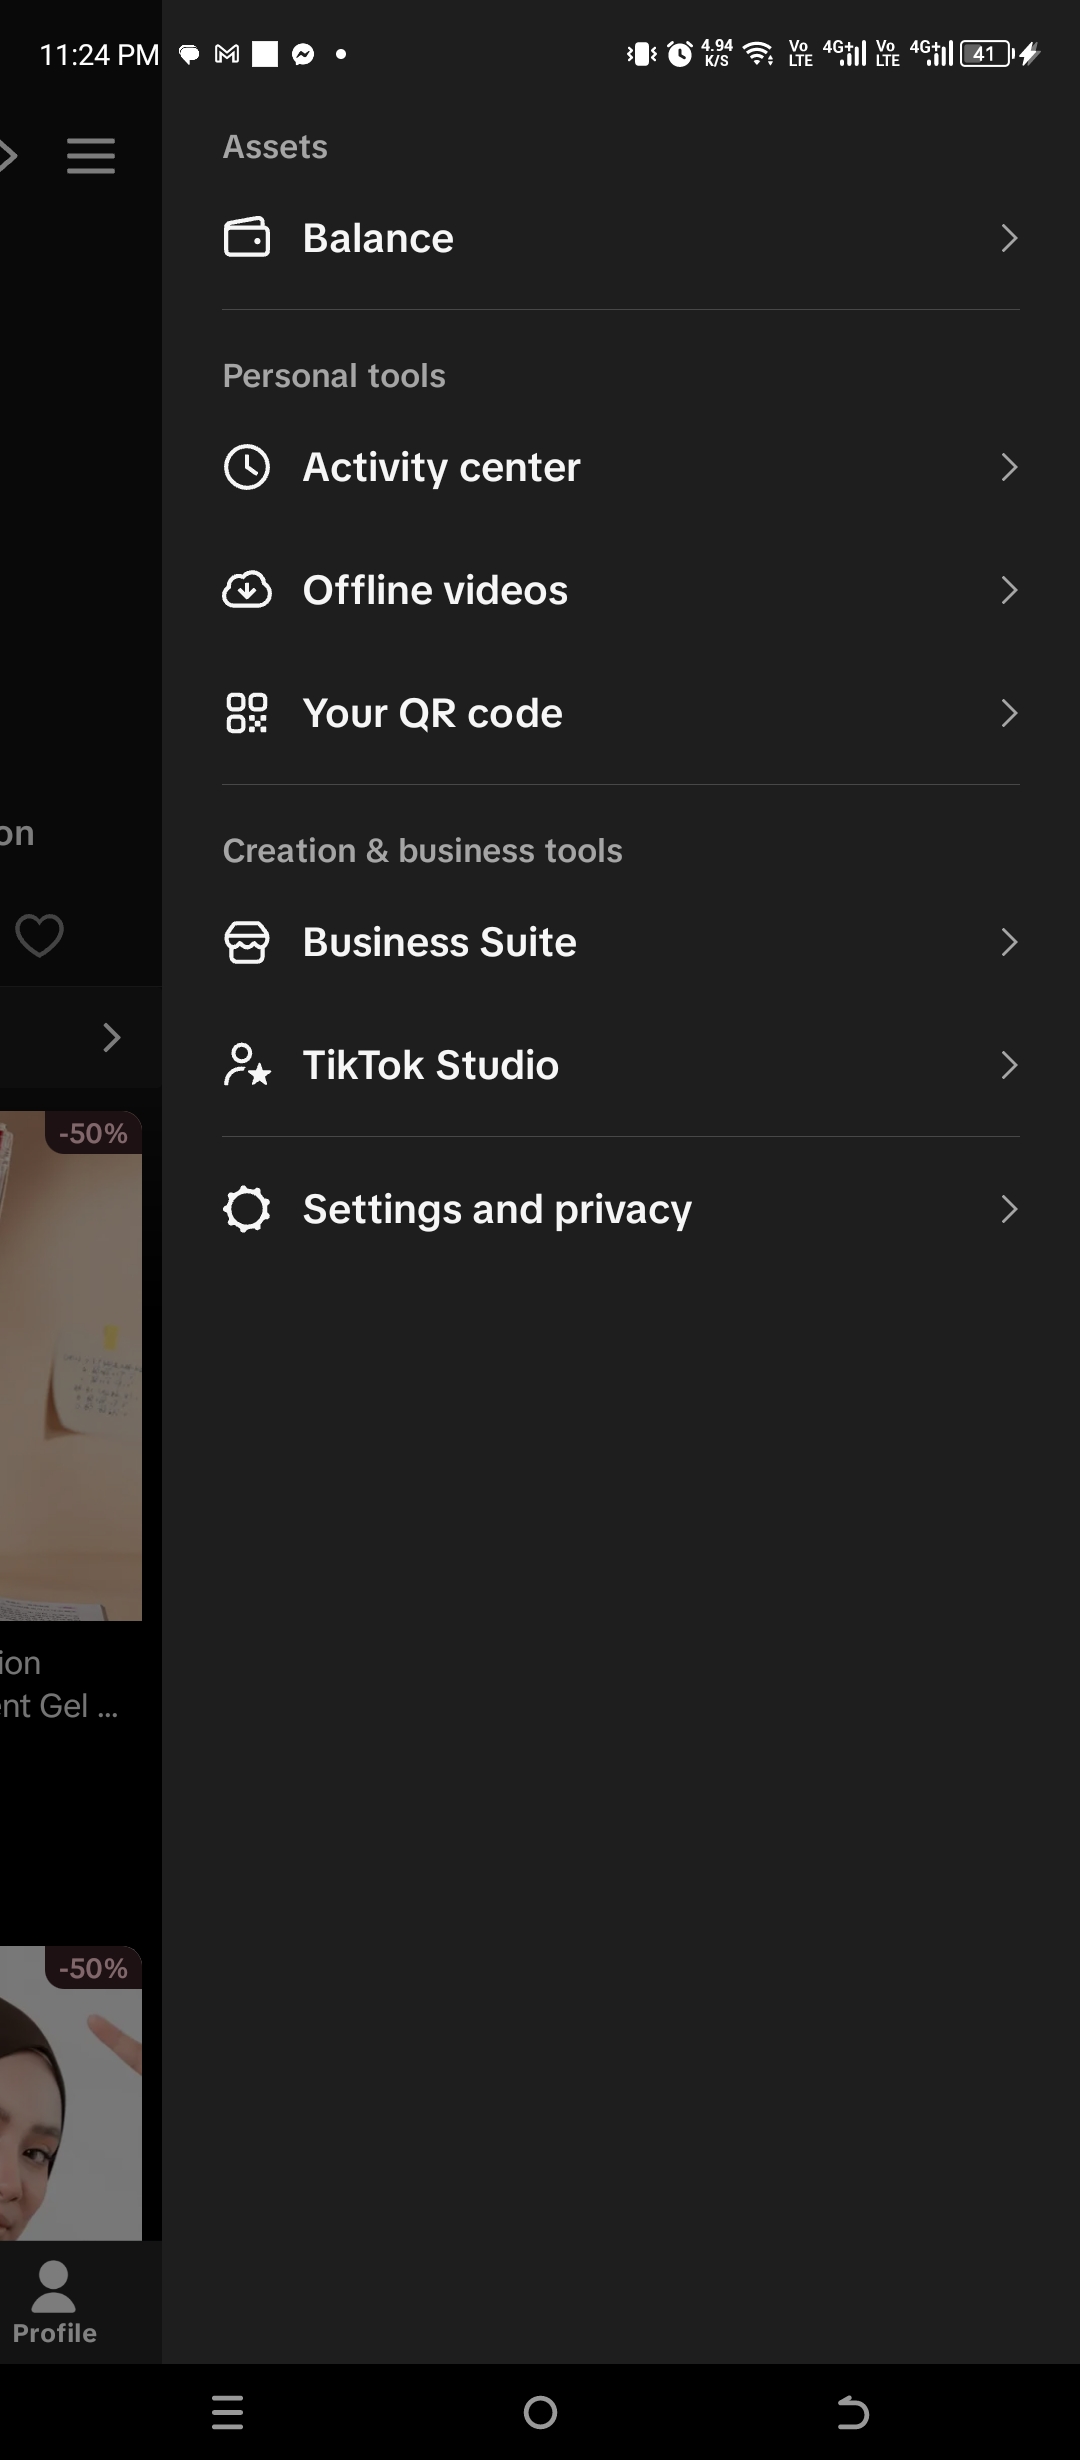
Task: Tap the Android home circle icon
Action: [x=540, y=2412]
